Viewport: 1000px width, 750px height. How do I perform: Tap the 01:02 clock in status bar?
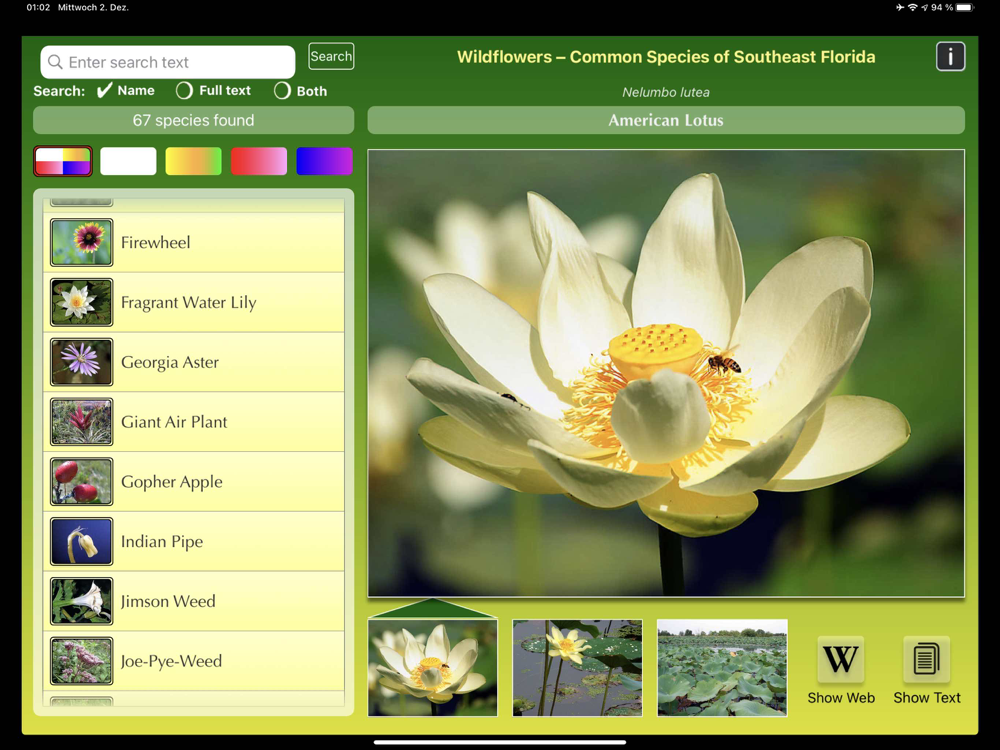click(x=38, y=8)
